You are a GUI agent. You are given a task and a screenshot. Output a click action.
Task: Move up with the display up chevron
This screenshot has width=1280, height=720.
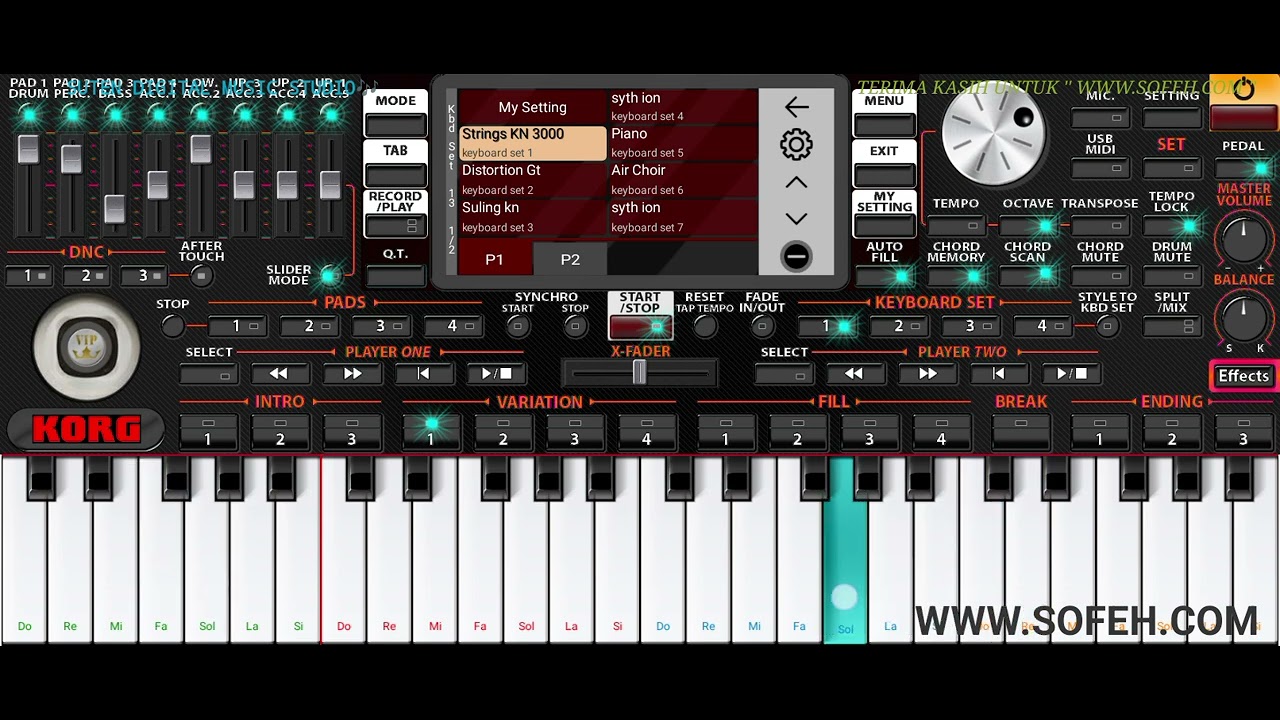click(796, 183)
